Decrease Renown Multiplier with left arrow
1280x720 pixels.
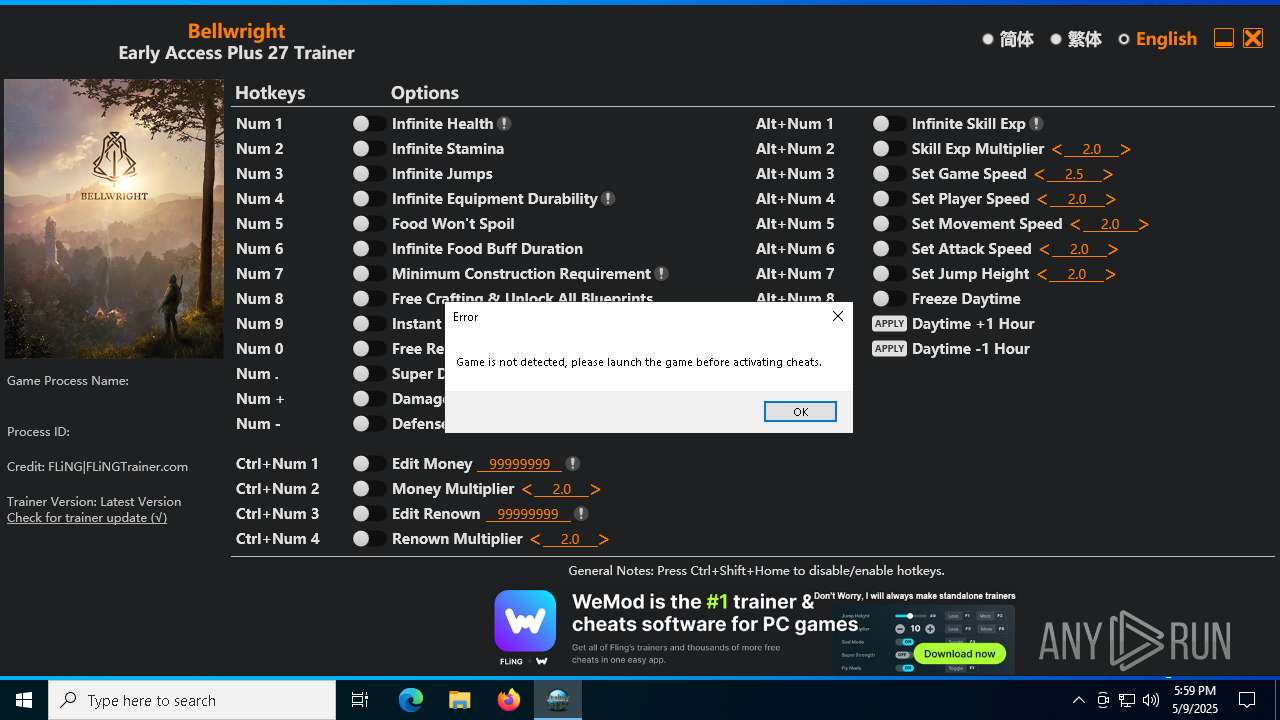(535, 539)
